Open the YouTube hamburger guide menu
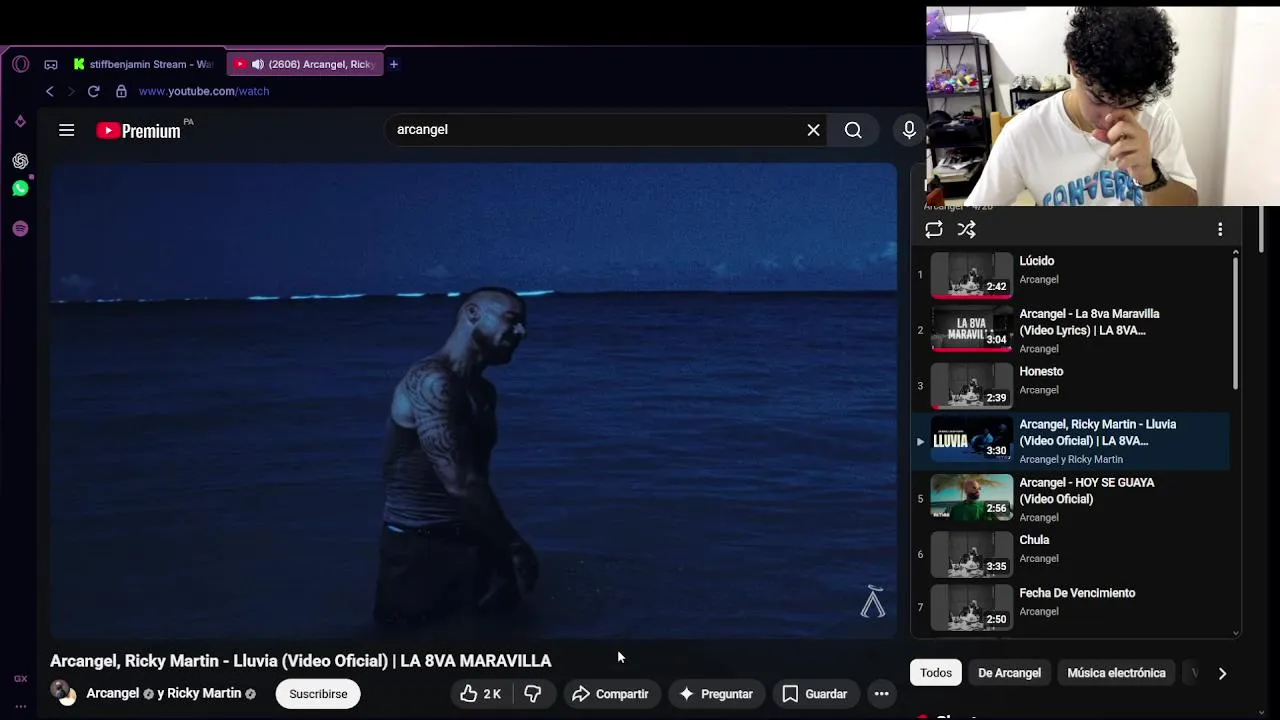Viewport: 1280px width, 720px height. tap(67, 130)
